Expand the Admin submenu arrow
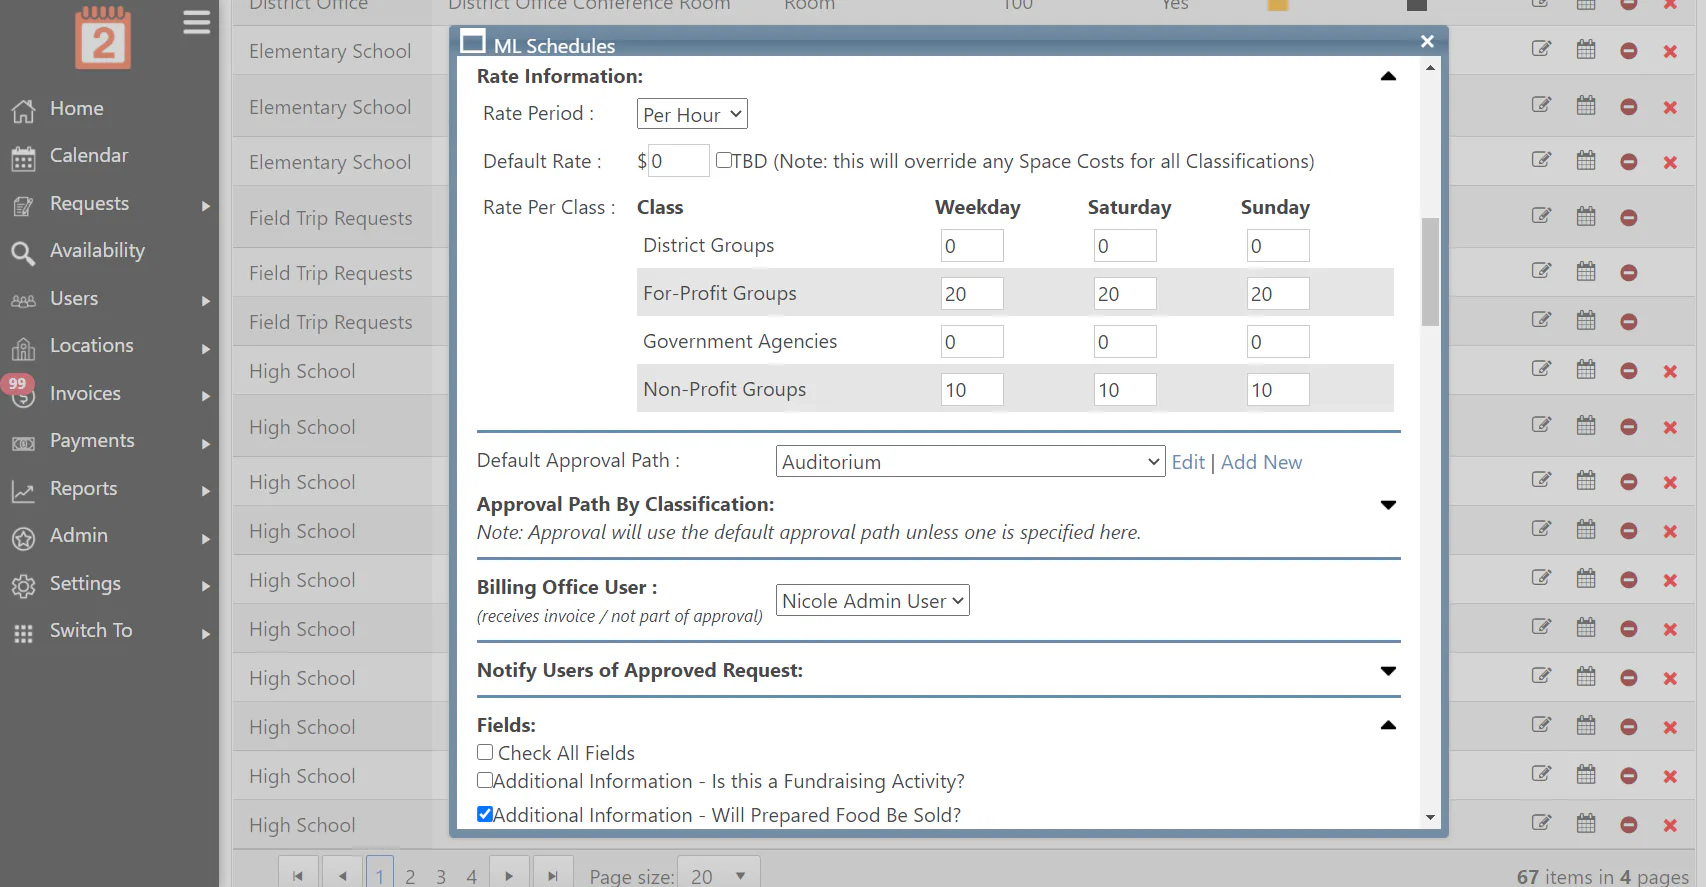The height and width of the screenshot is (887, 1706). (206, 538)
